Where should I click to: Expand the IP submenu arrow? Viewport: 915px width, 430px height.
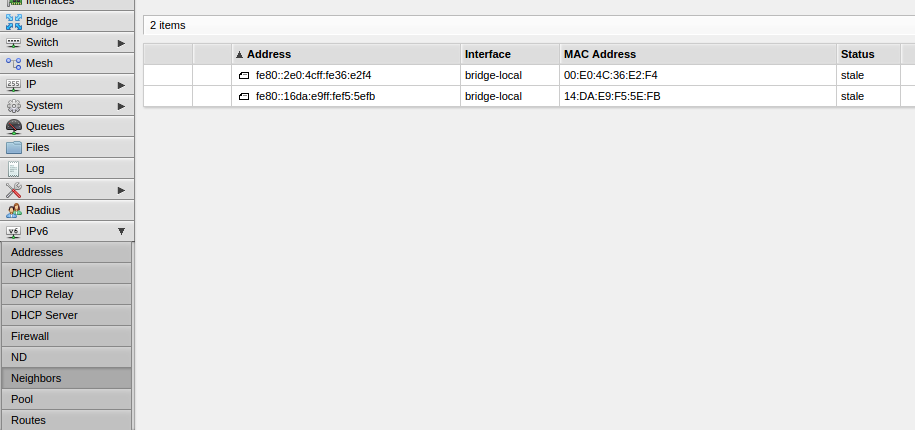121,84
